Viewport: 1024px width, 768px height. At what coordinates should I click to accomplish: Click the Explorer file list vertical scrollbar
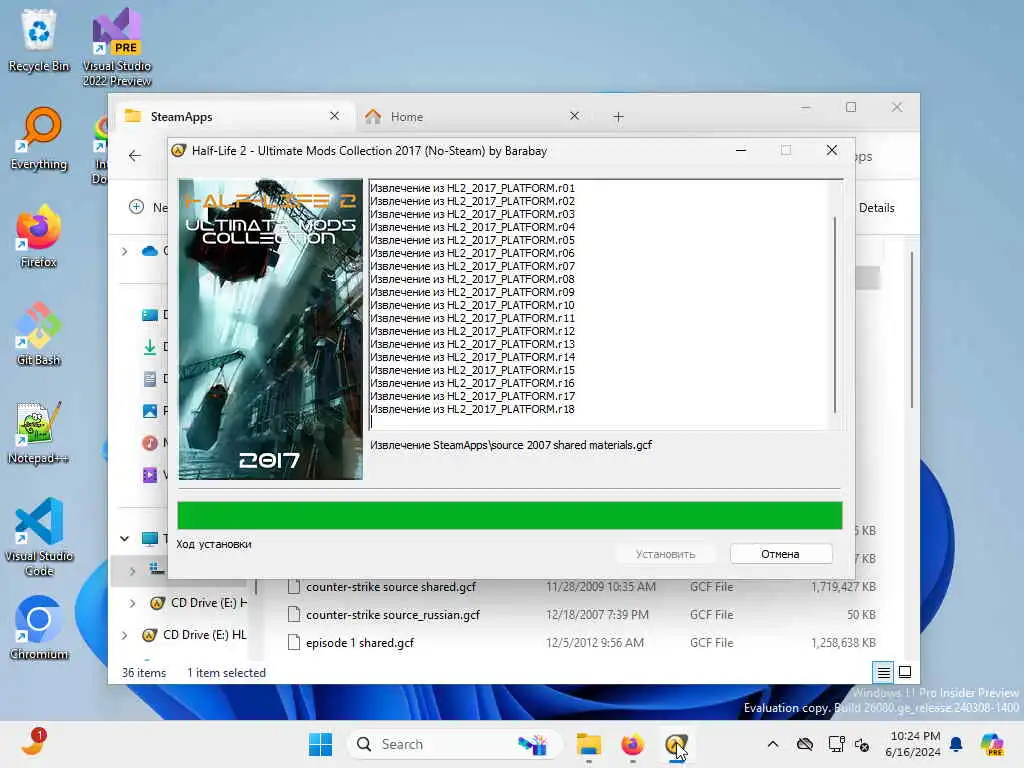point(911,329)
